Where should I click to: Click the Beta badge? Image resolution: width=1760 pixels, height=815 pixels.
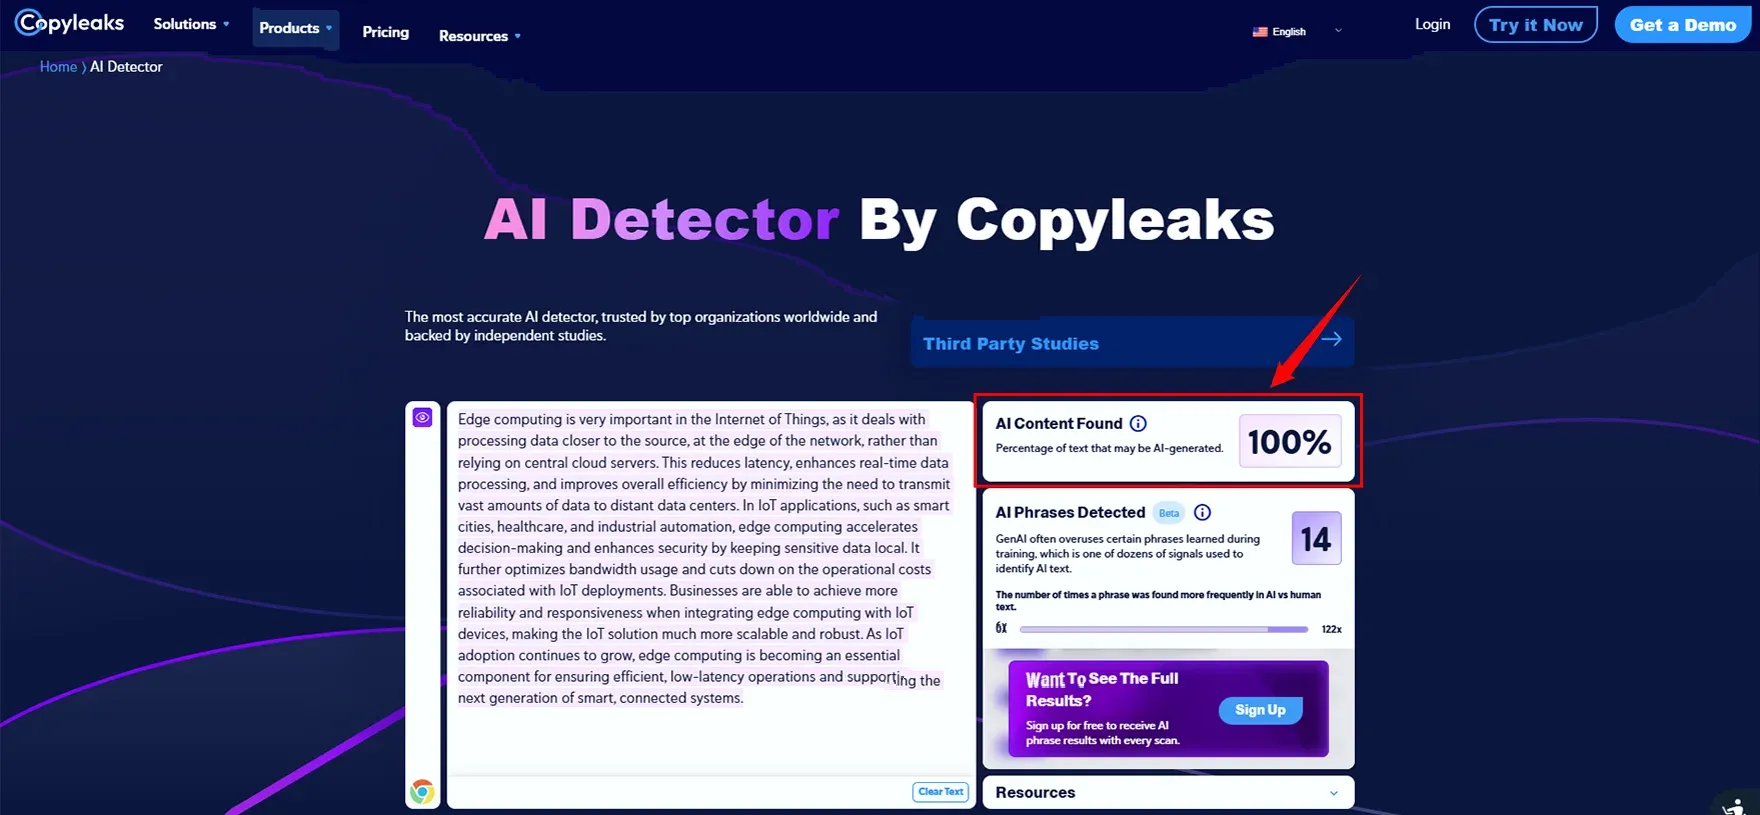click(1169, 513)
